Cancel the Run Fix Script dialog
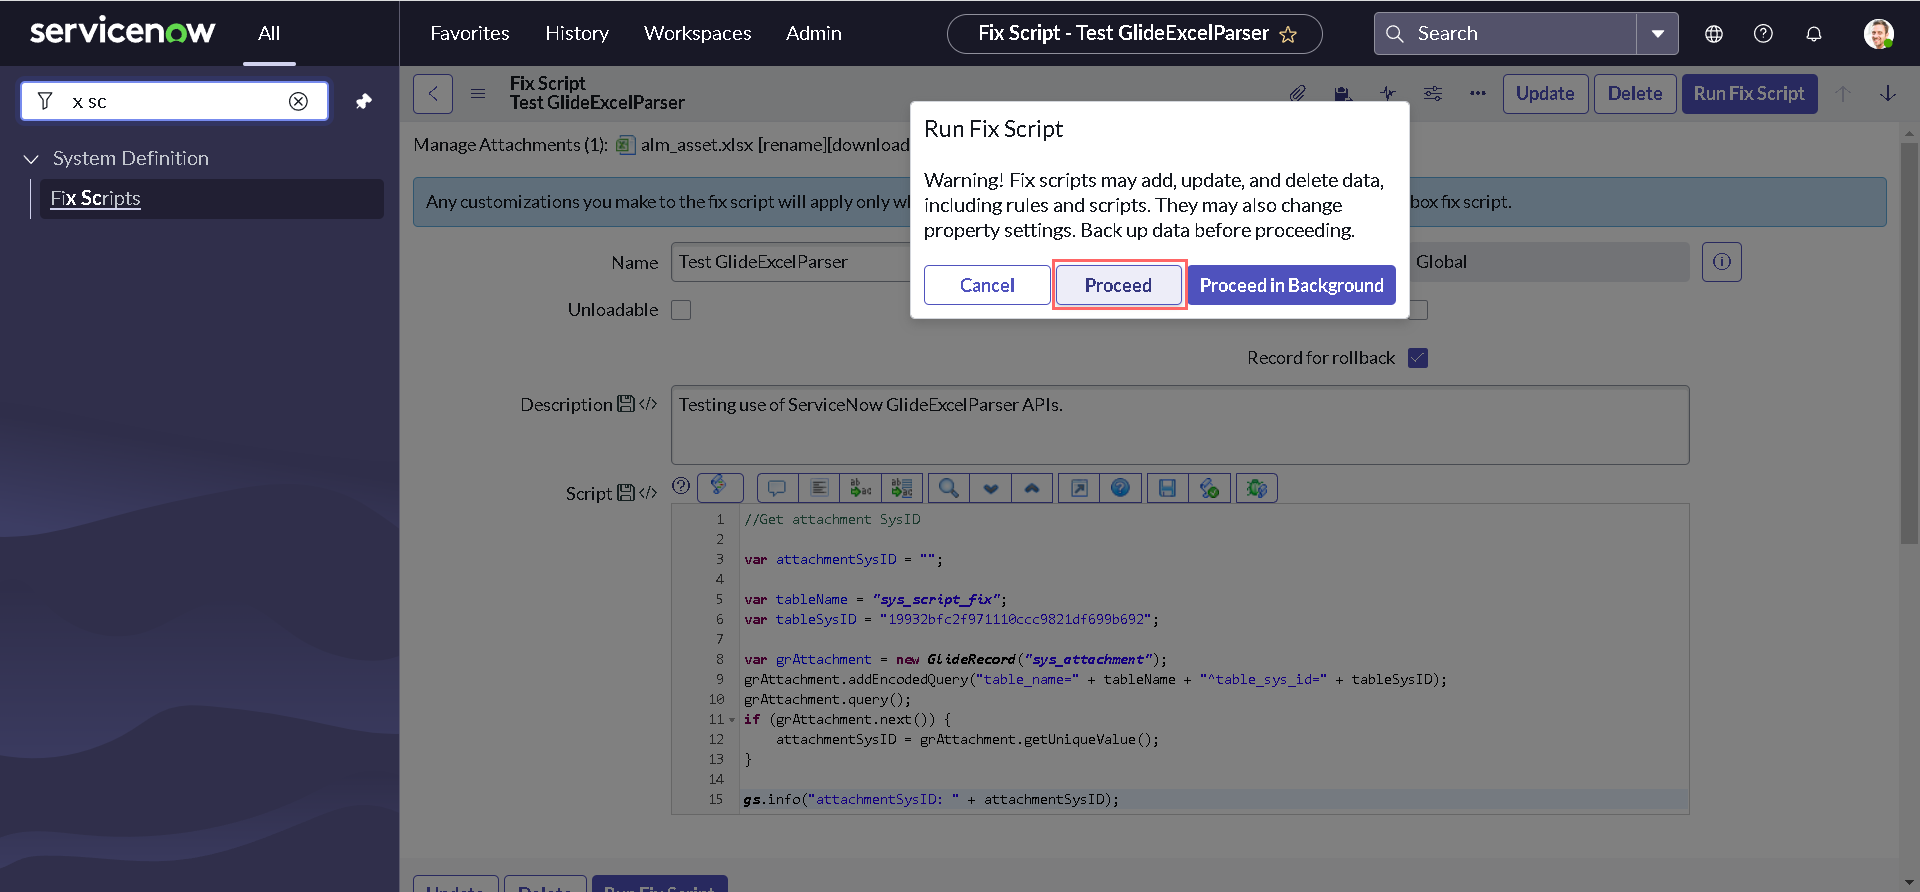 987,285
